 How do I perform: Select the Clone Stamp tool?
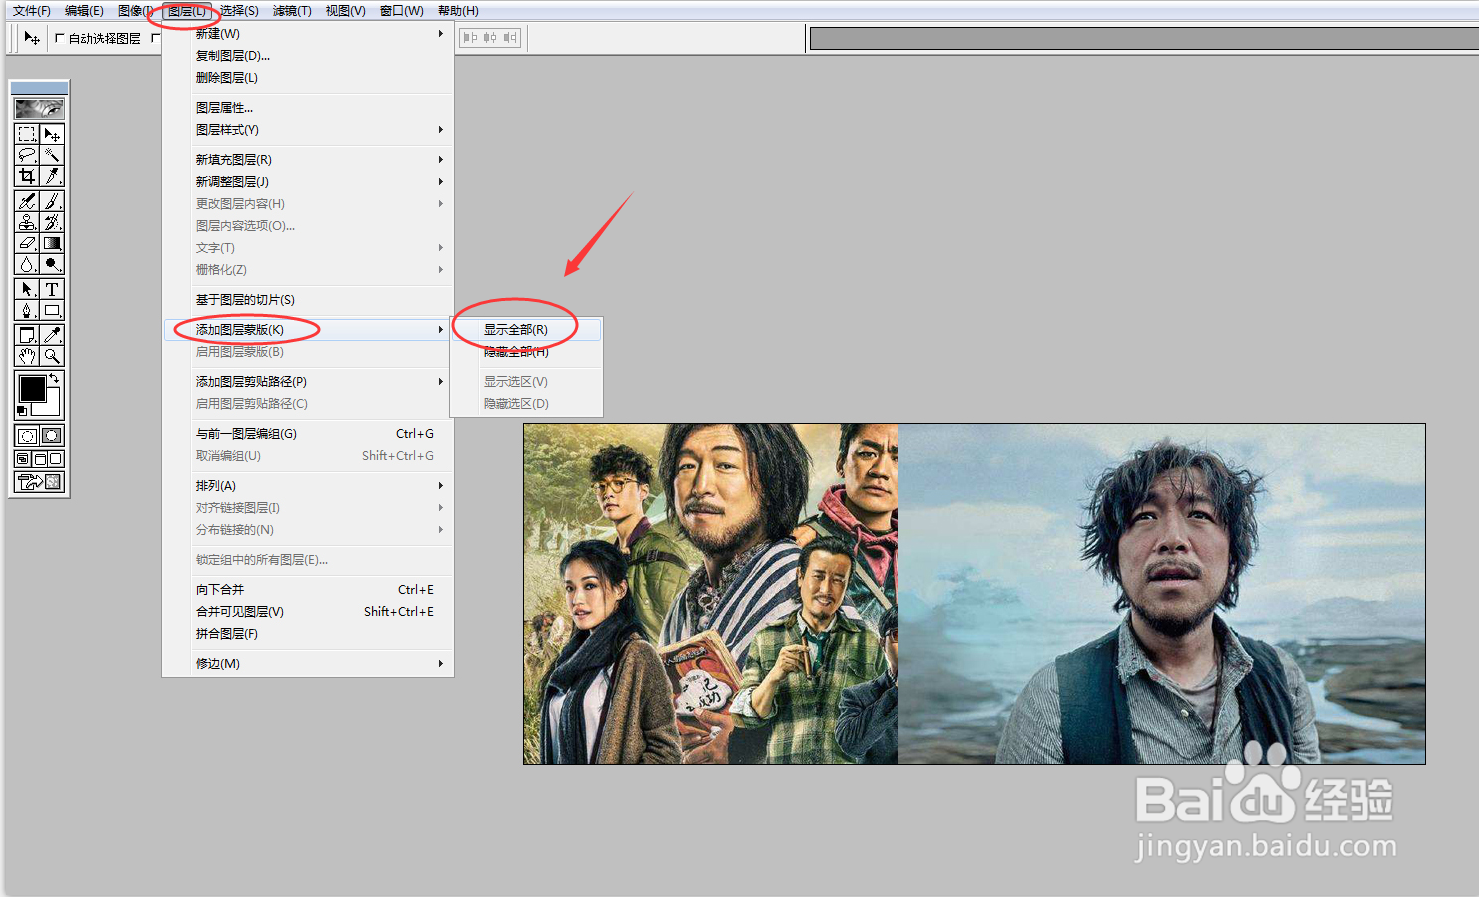pyautogui.click(x=27, y=222)
